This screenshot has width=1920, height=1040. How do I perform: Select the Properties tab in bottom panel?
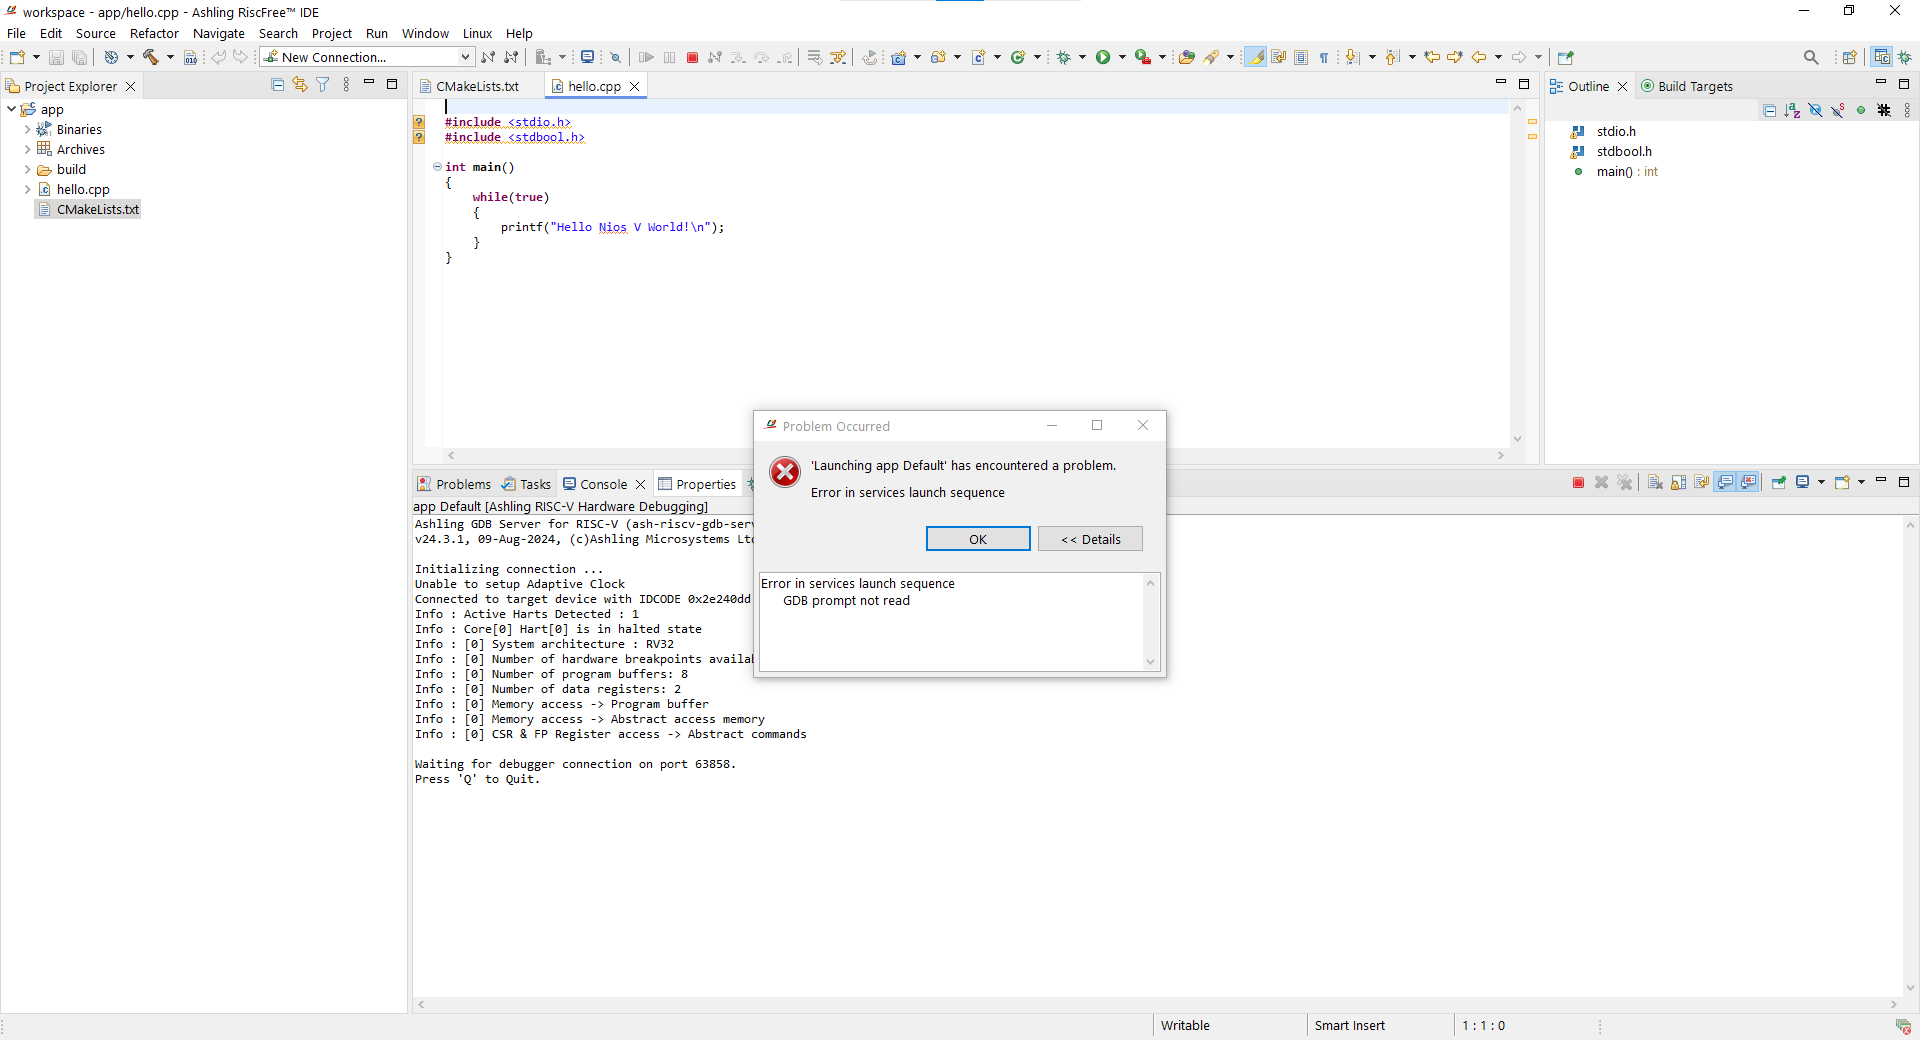707,483
